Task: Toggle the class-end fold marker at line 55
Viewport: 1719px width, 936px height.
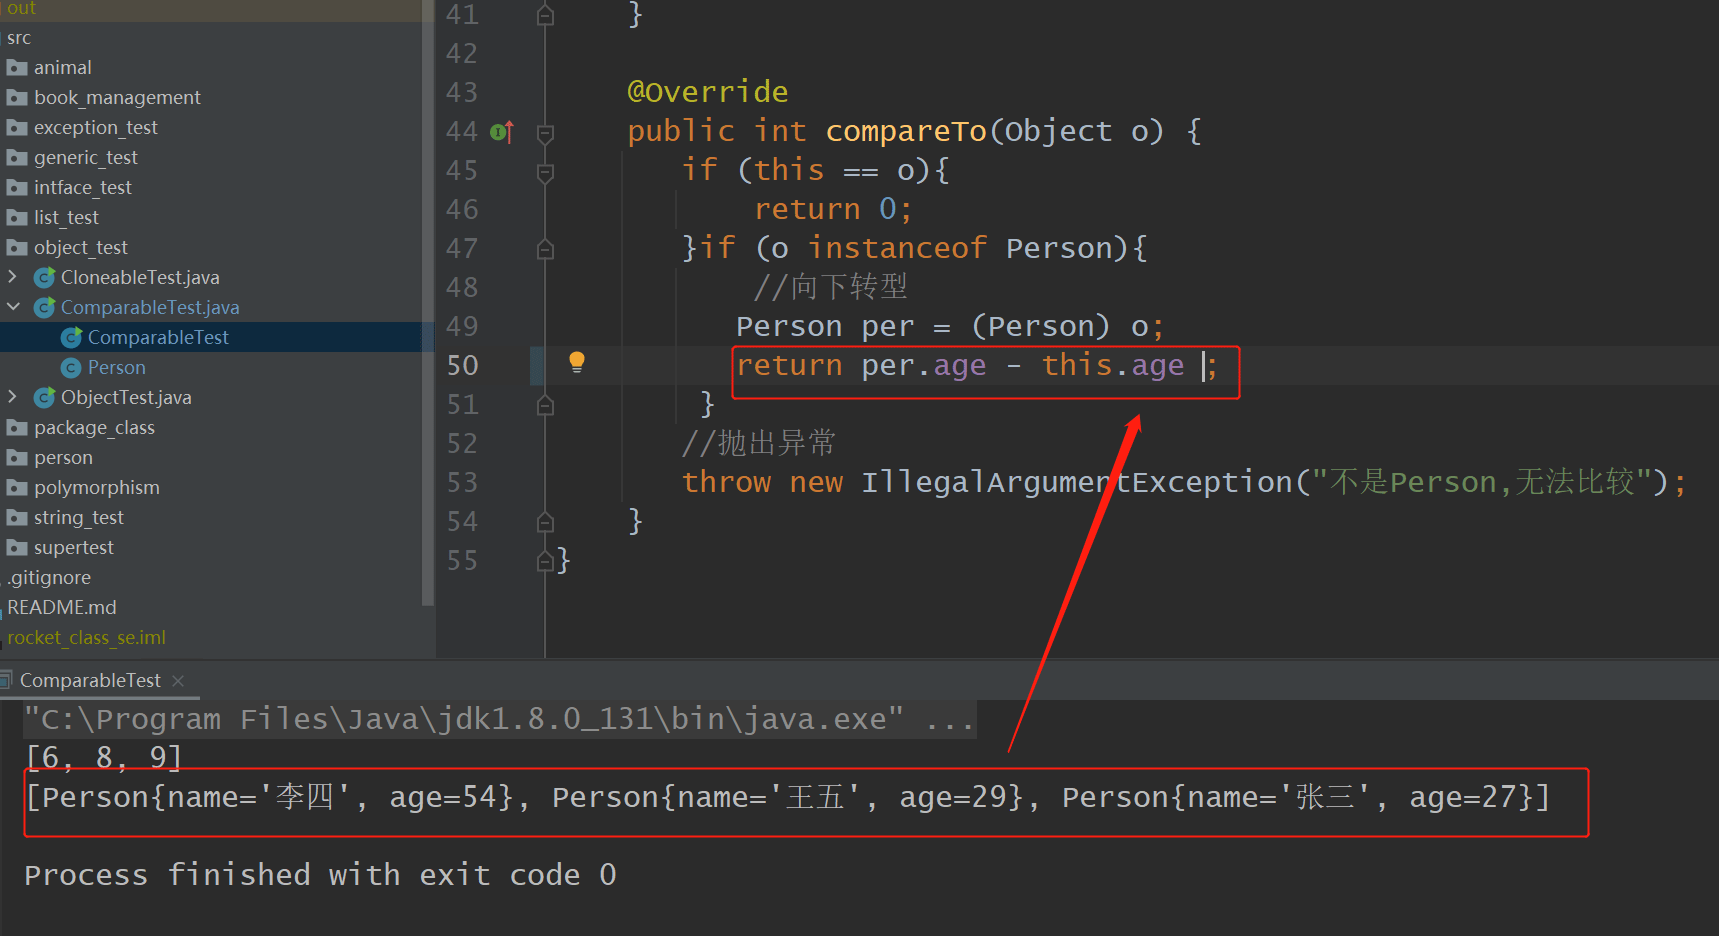Action: pyautogui.click(x=545, y=561)
